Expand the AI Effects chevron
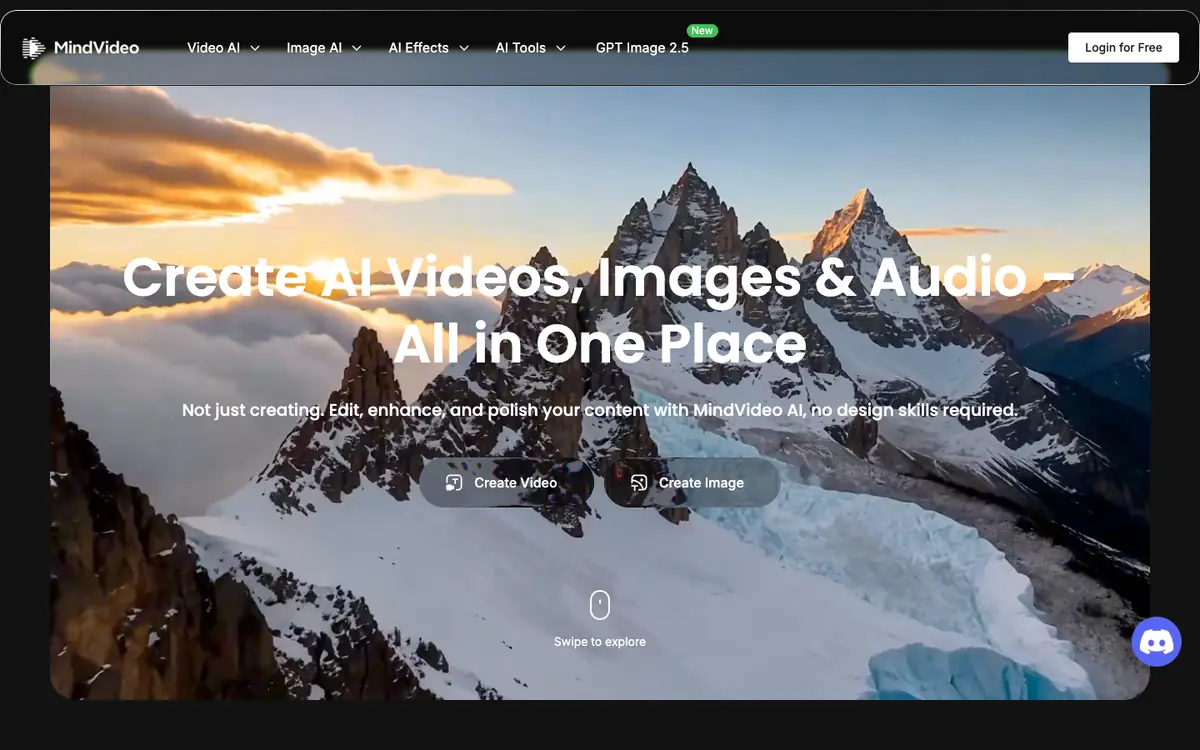 (x=464, y=48)
